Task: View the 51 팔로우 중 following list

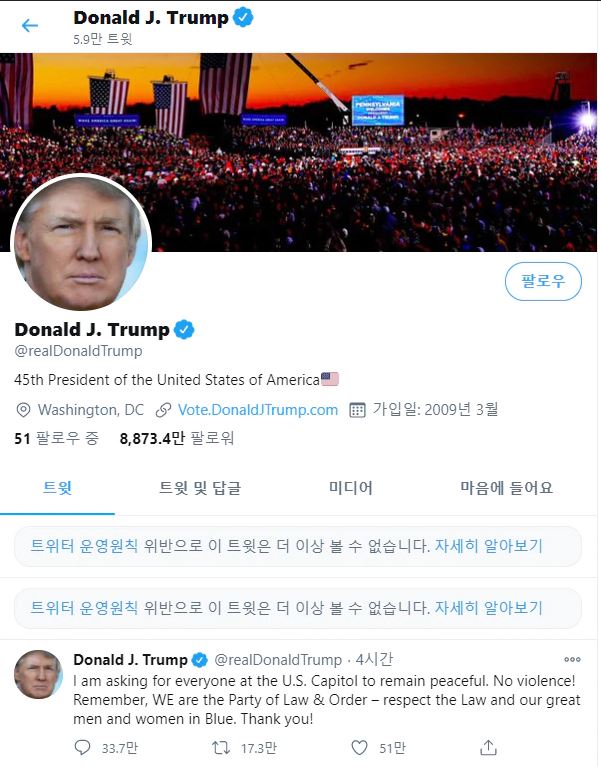Action: [57, 438]
